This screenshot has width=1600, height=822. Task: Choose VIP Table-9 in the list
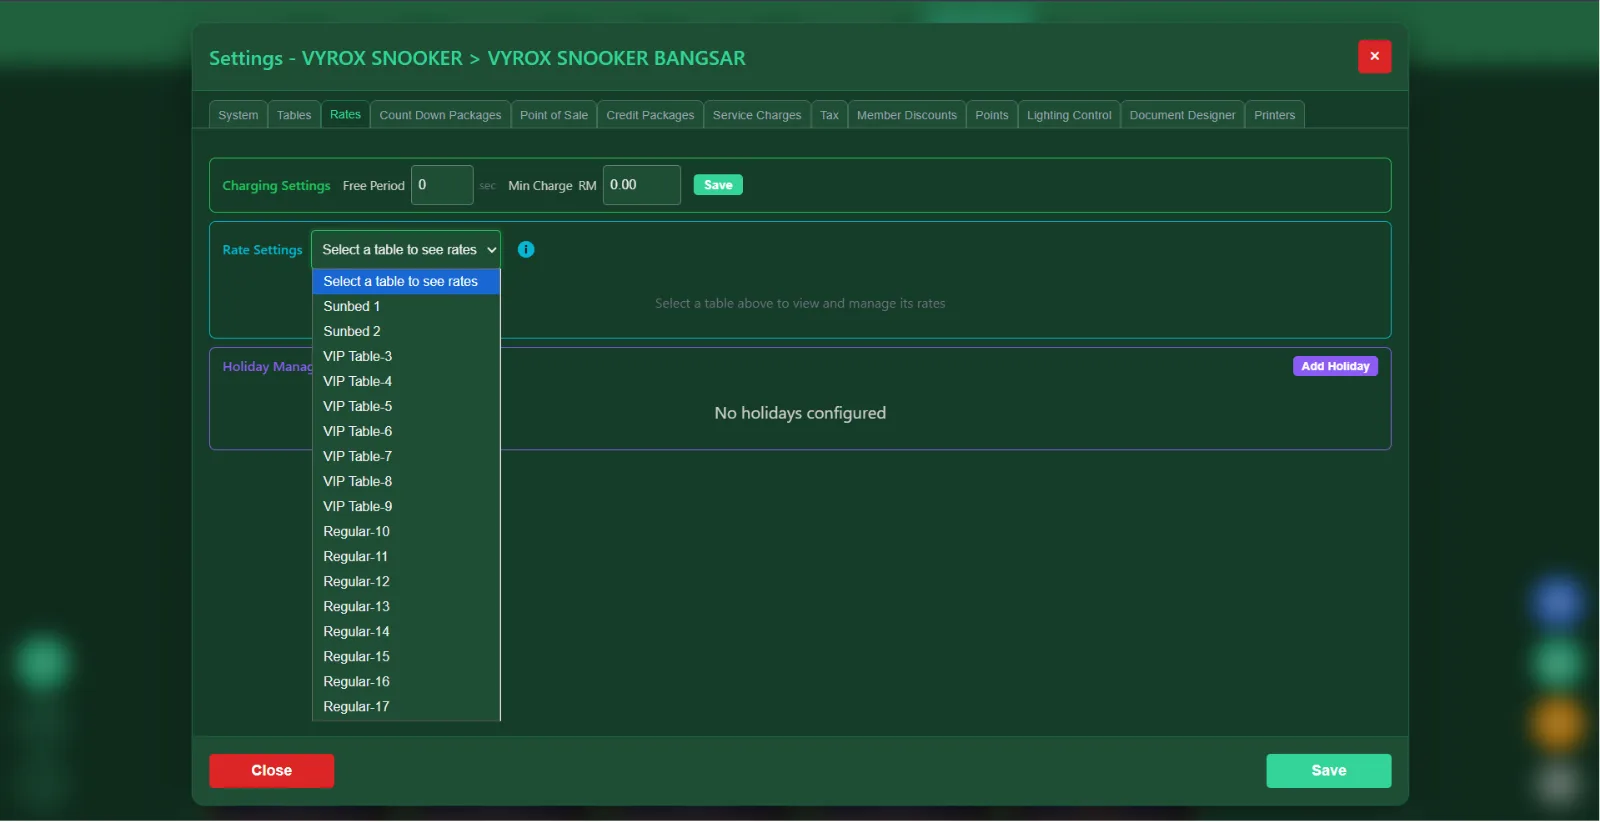pos(406,507)
